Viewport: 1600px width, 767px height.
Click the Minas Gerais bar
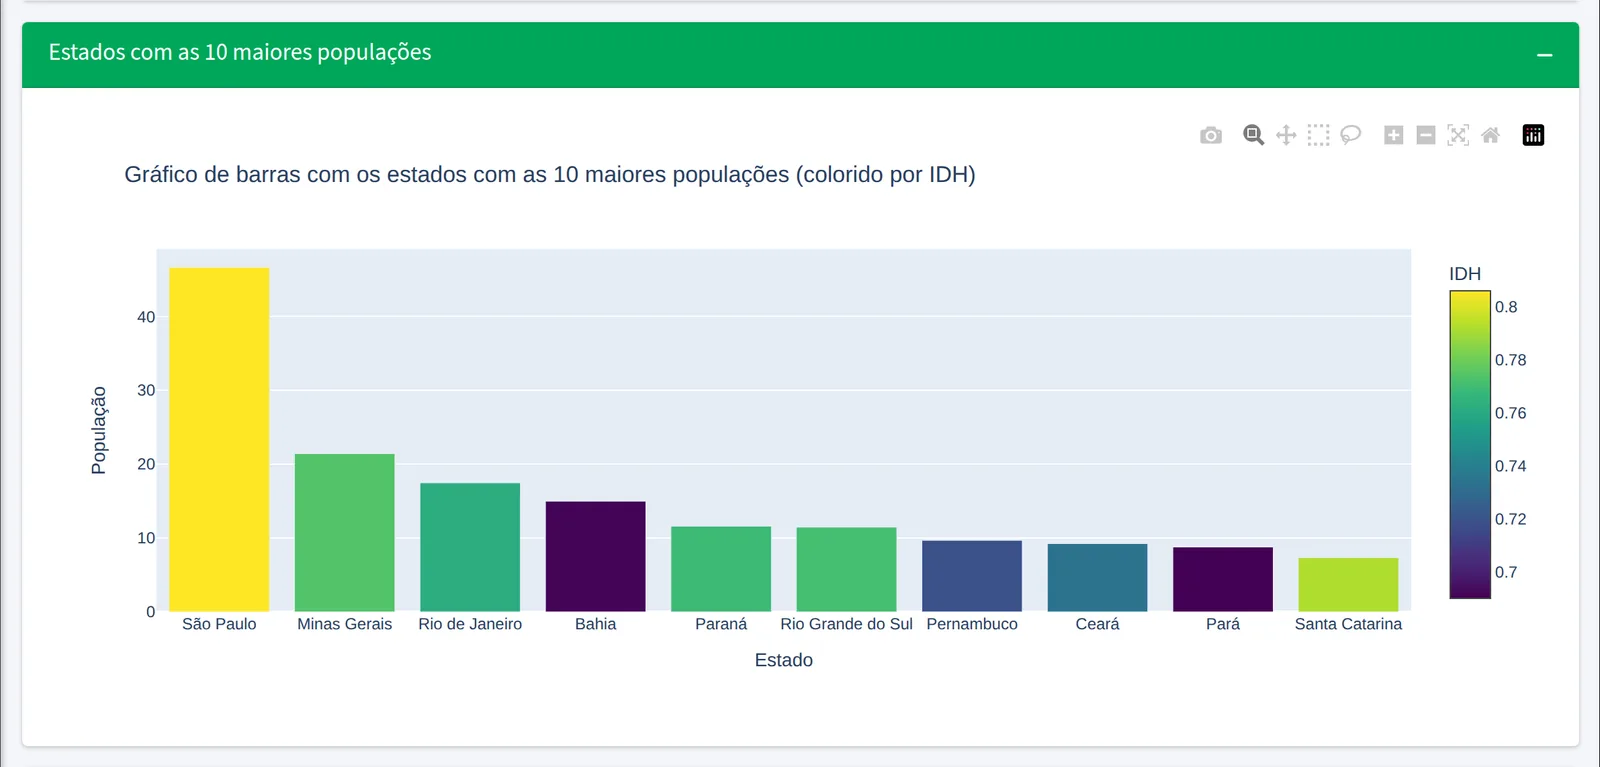345,533
